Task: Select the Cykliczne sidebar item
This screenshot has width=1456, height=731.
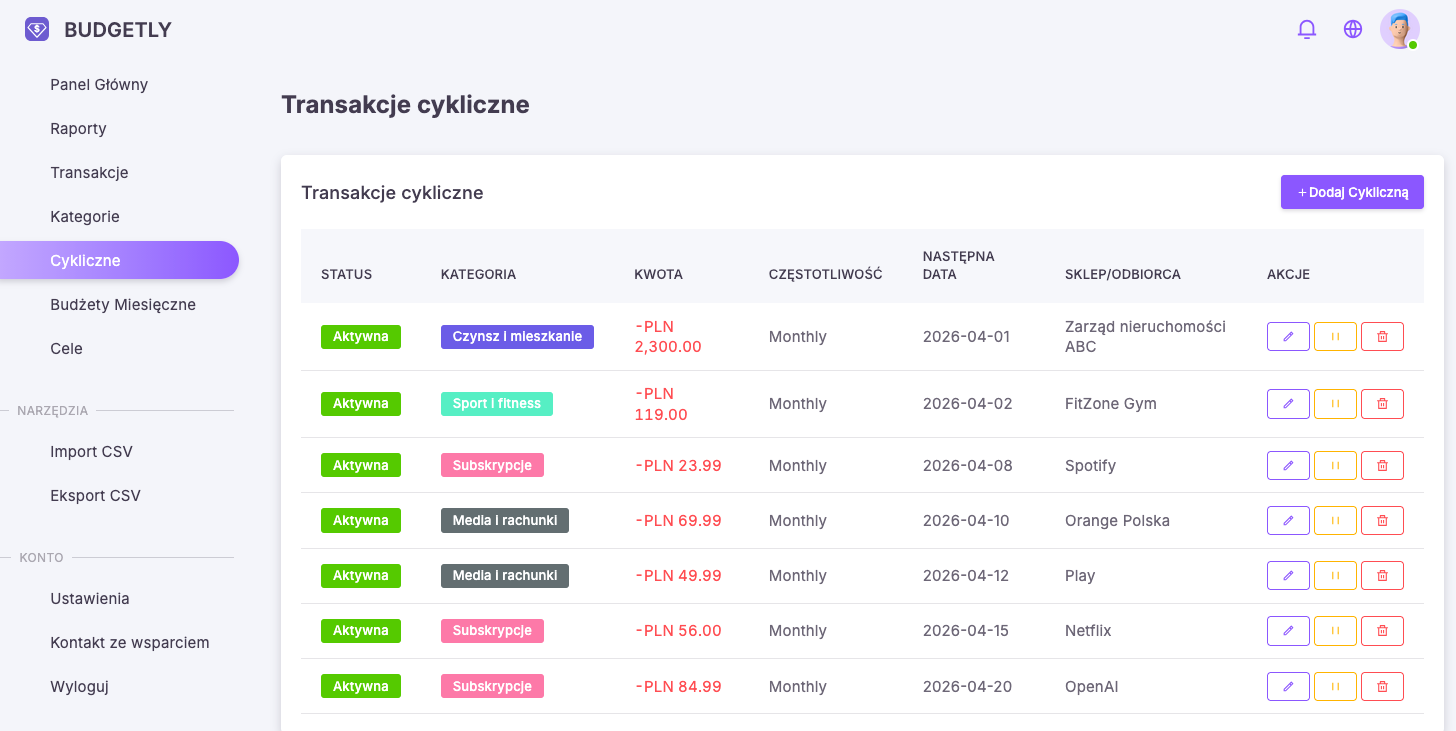Action: [x=119, y=260]
